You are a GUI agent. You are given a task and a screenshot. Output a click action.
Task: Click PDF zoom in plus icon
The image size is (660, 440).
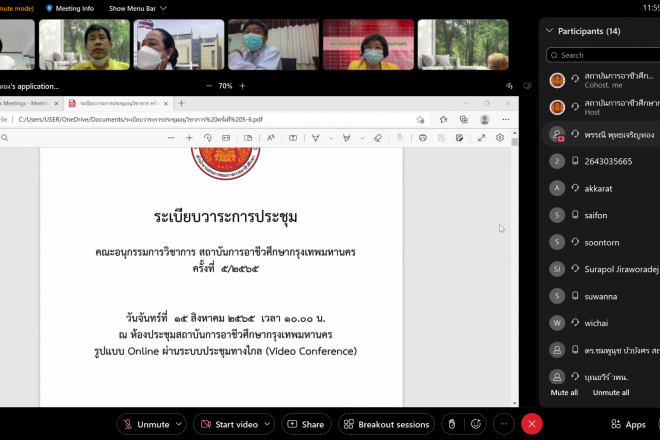[x=189, y=138]
